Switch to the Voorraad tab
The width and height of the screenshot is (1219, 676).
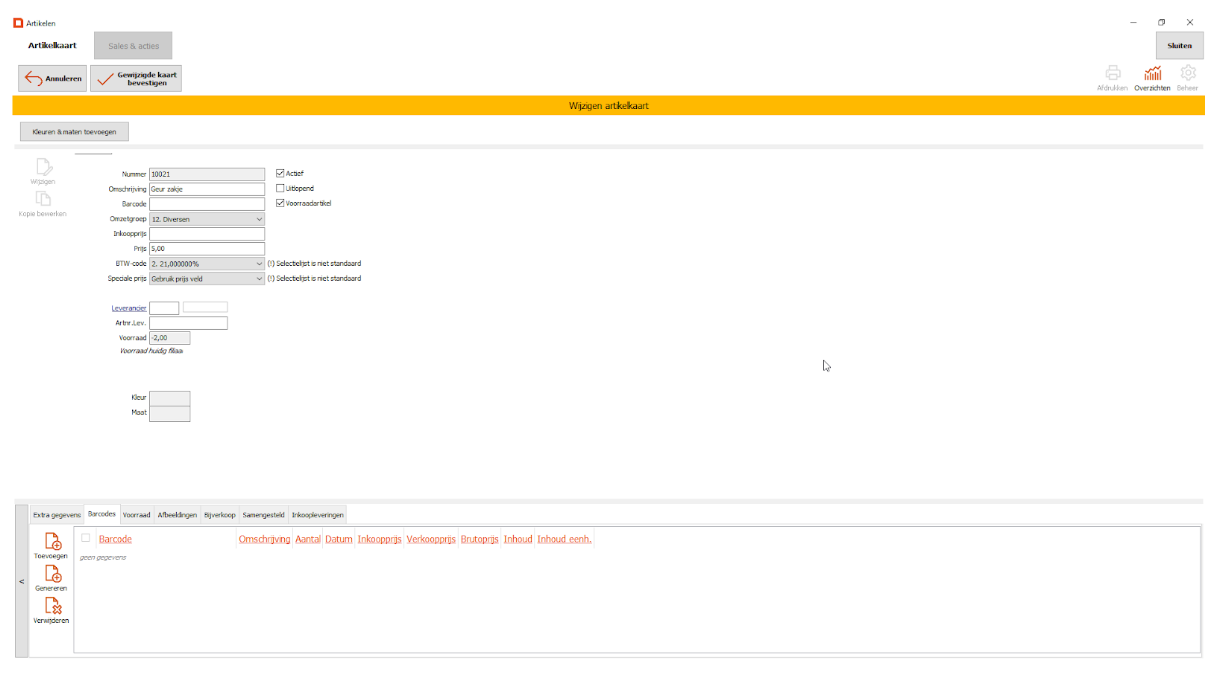(136, 515)
